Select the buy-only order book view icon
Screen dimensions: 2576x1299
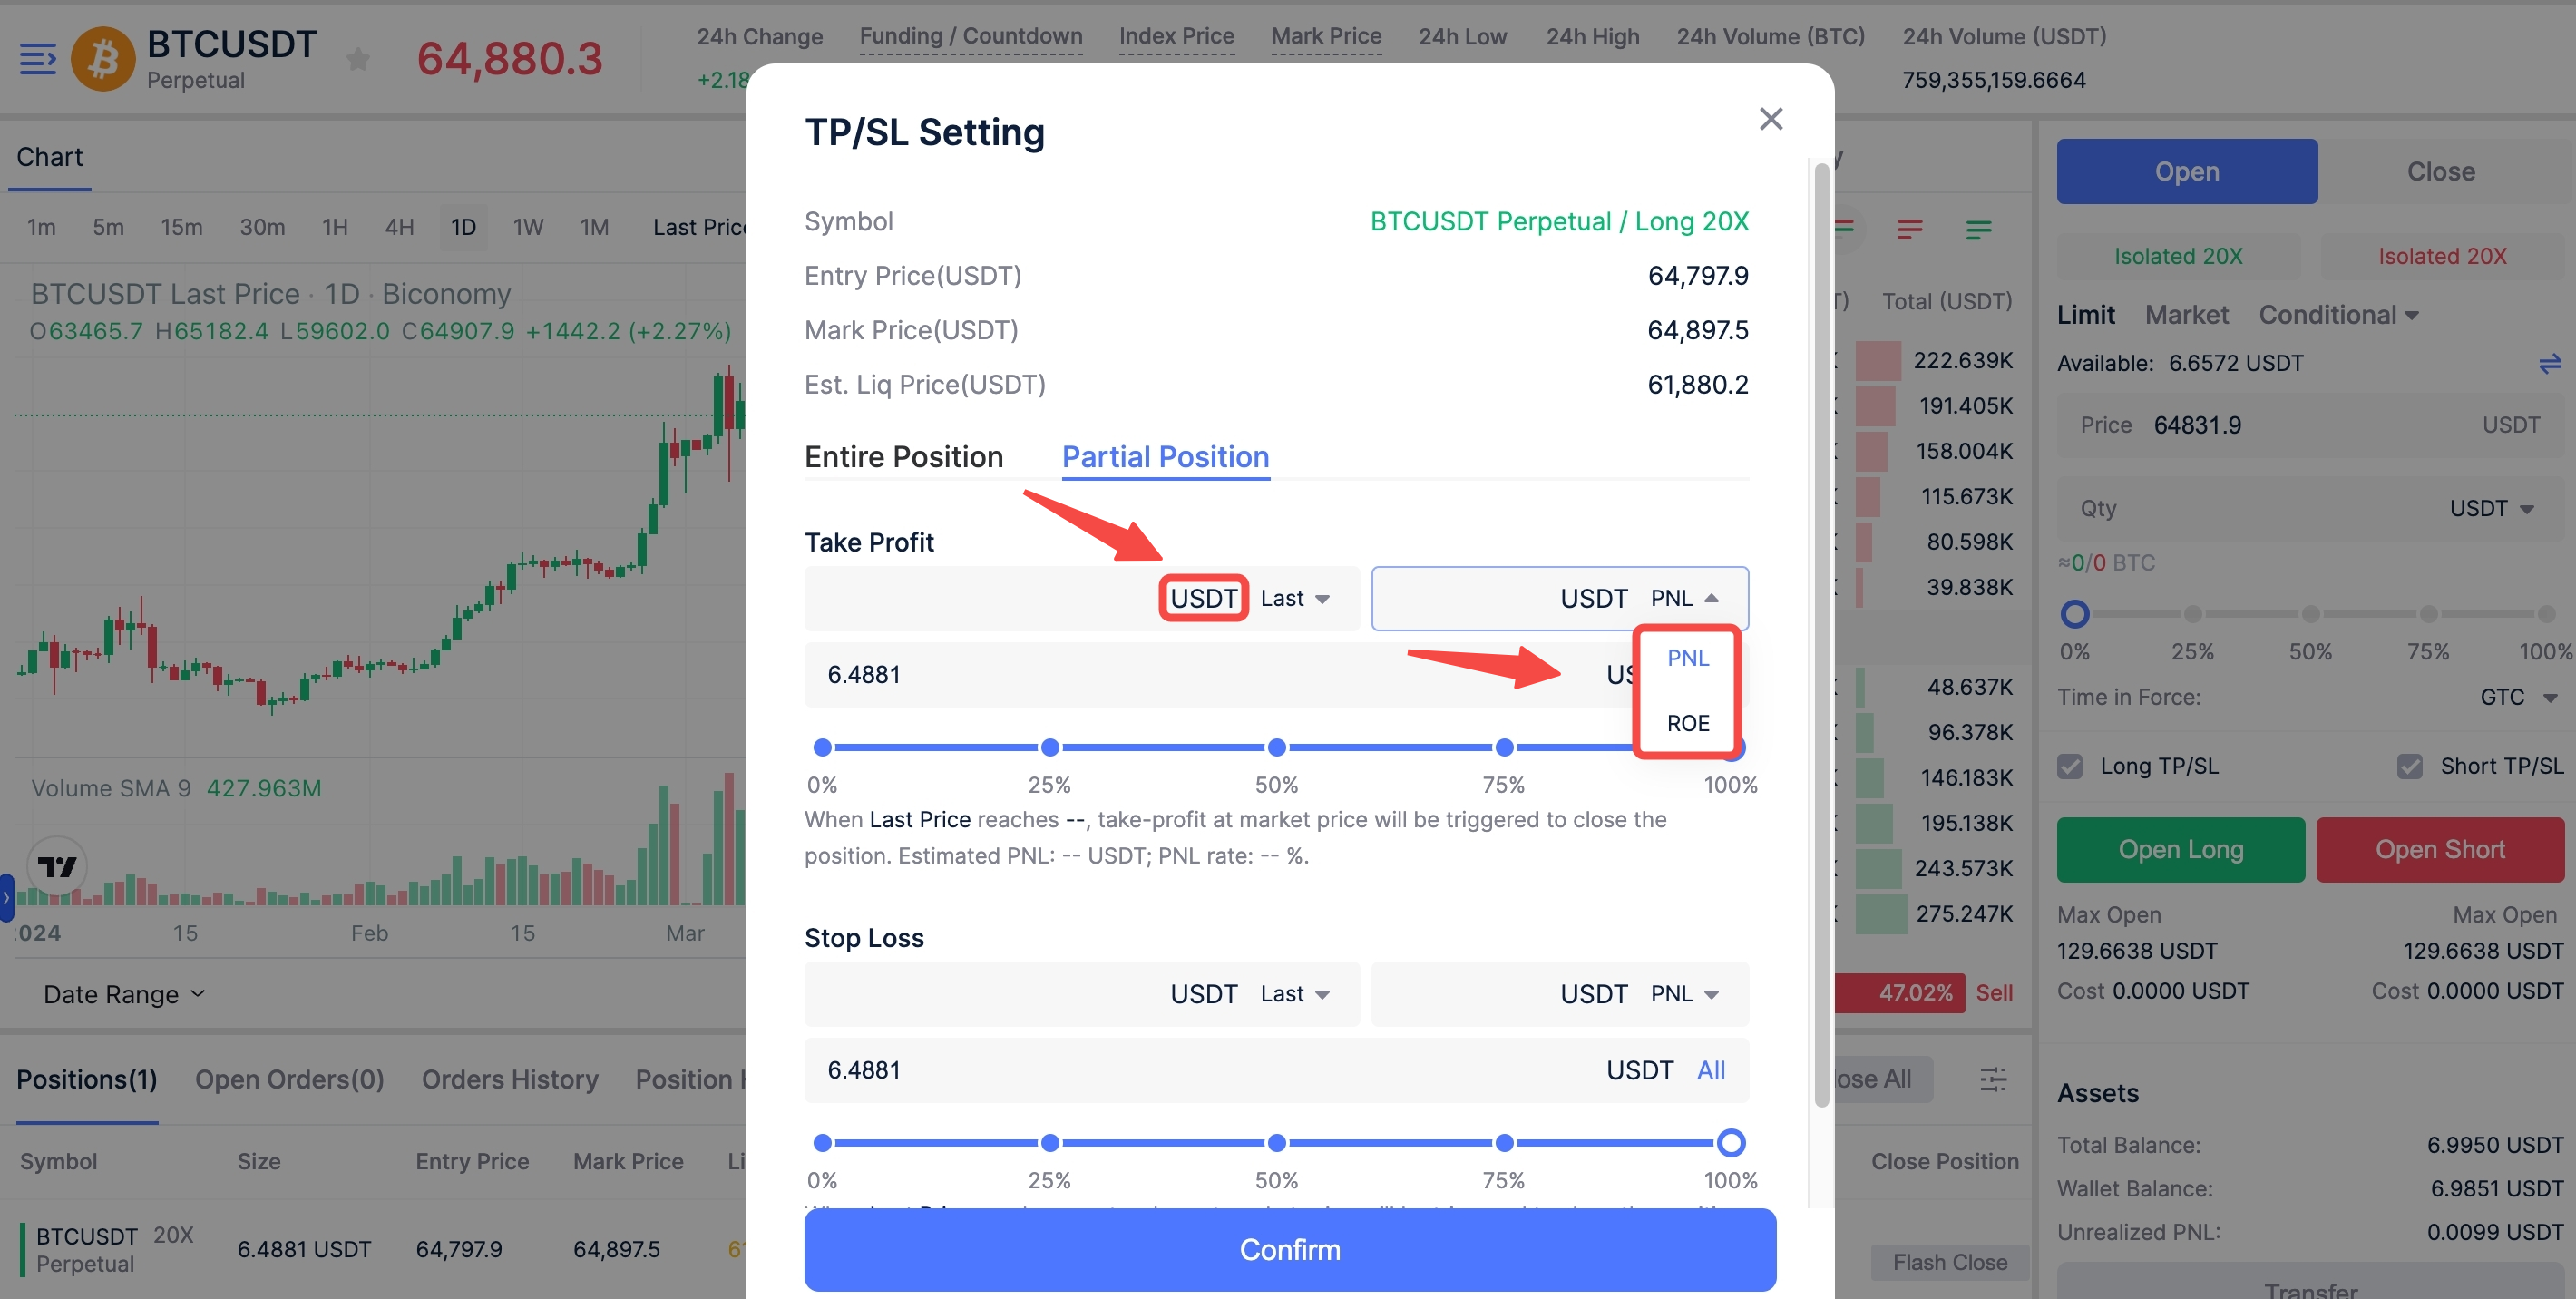(x=1978, y=230)
